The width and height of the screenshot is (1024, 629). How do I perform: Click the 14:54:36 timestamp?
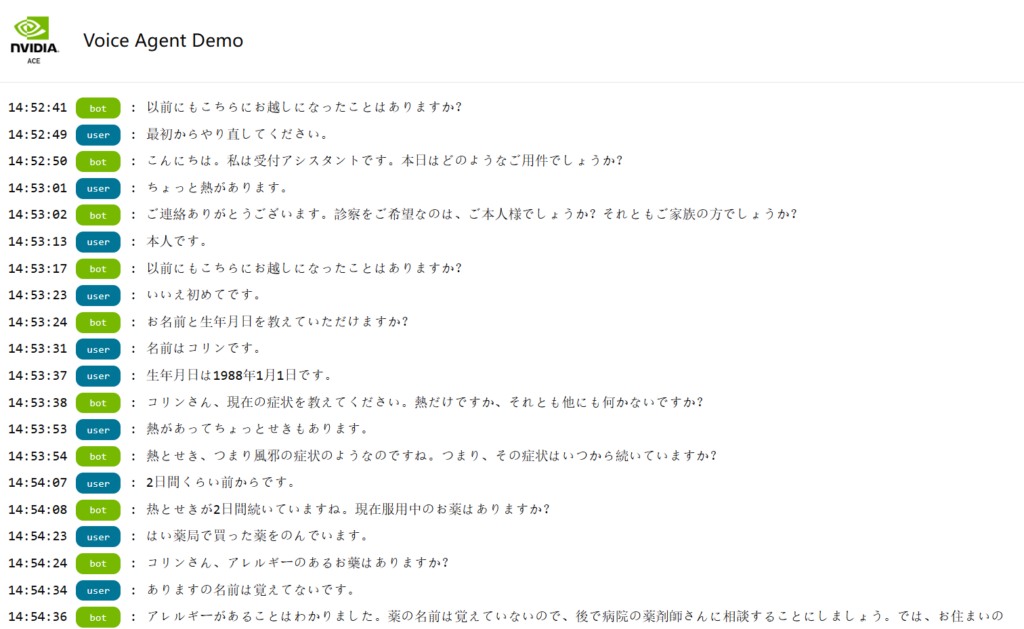click(38, 617)
